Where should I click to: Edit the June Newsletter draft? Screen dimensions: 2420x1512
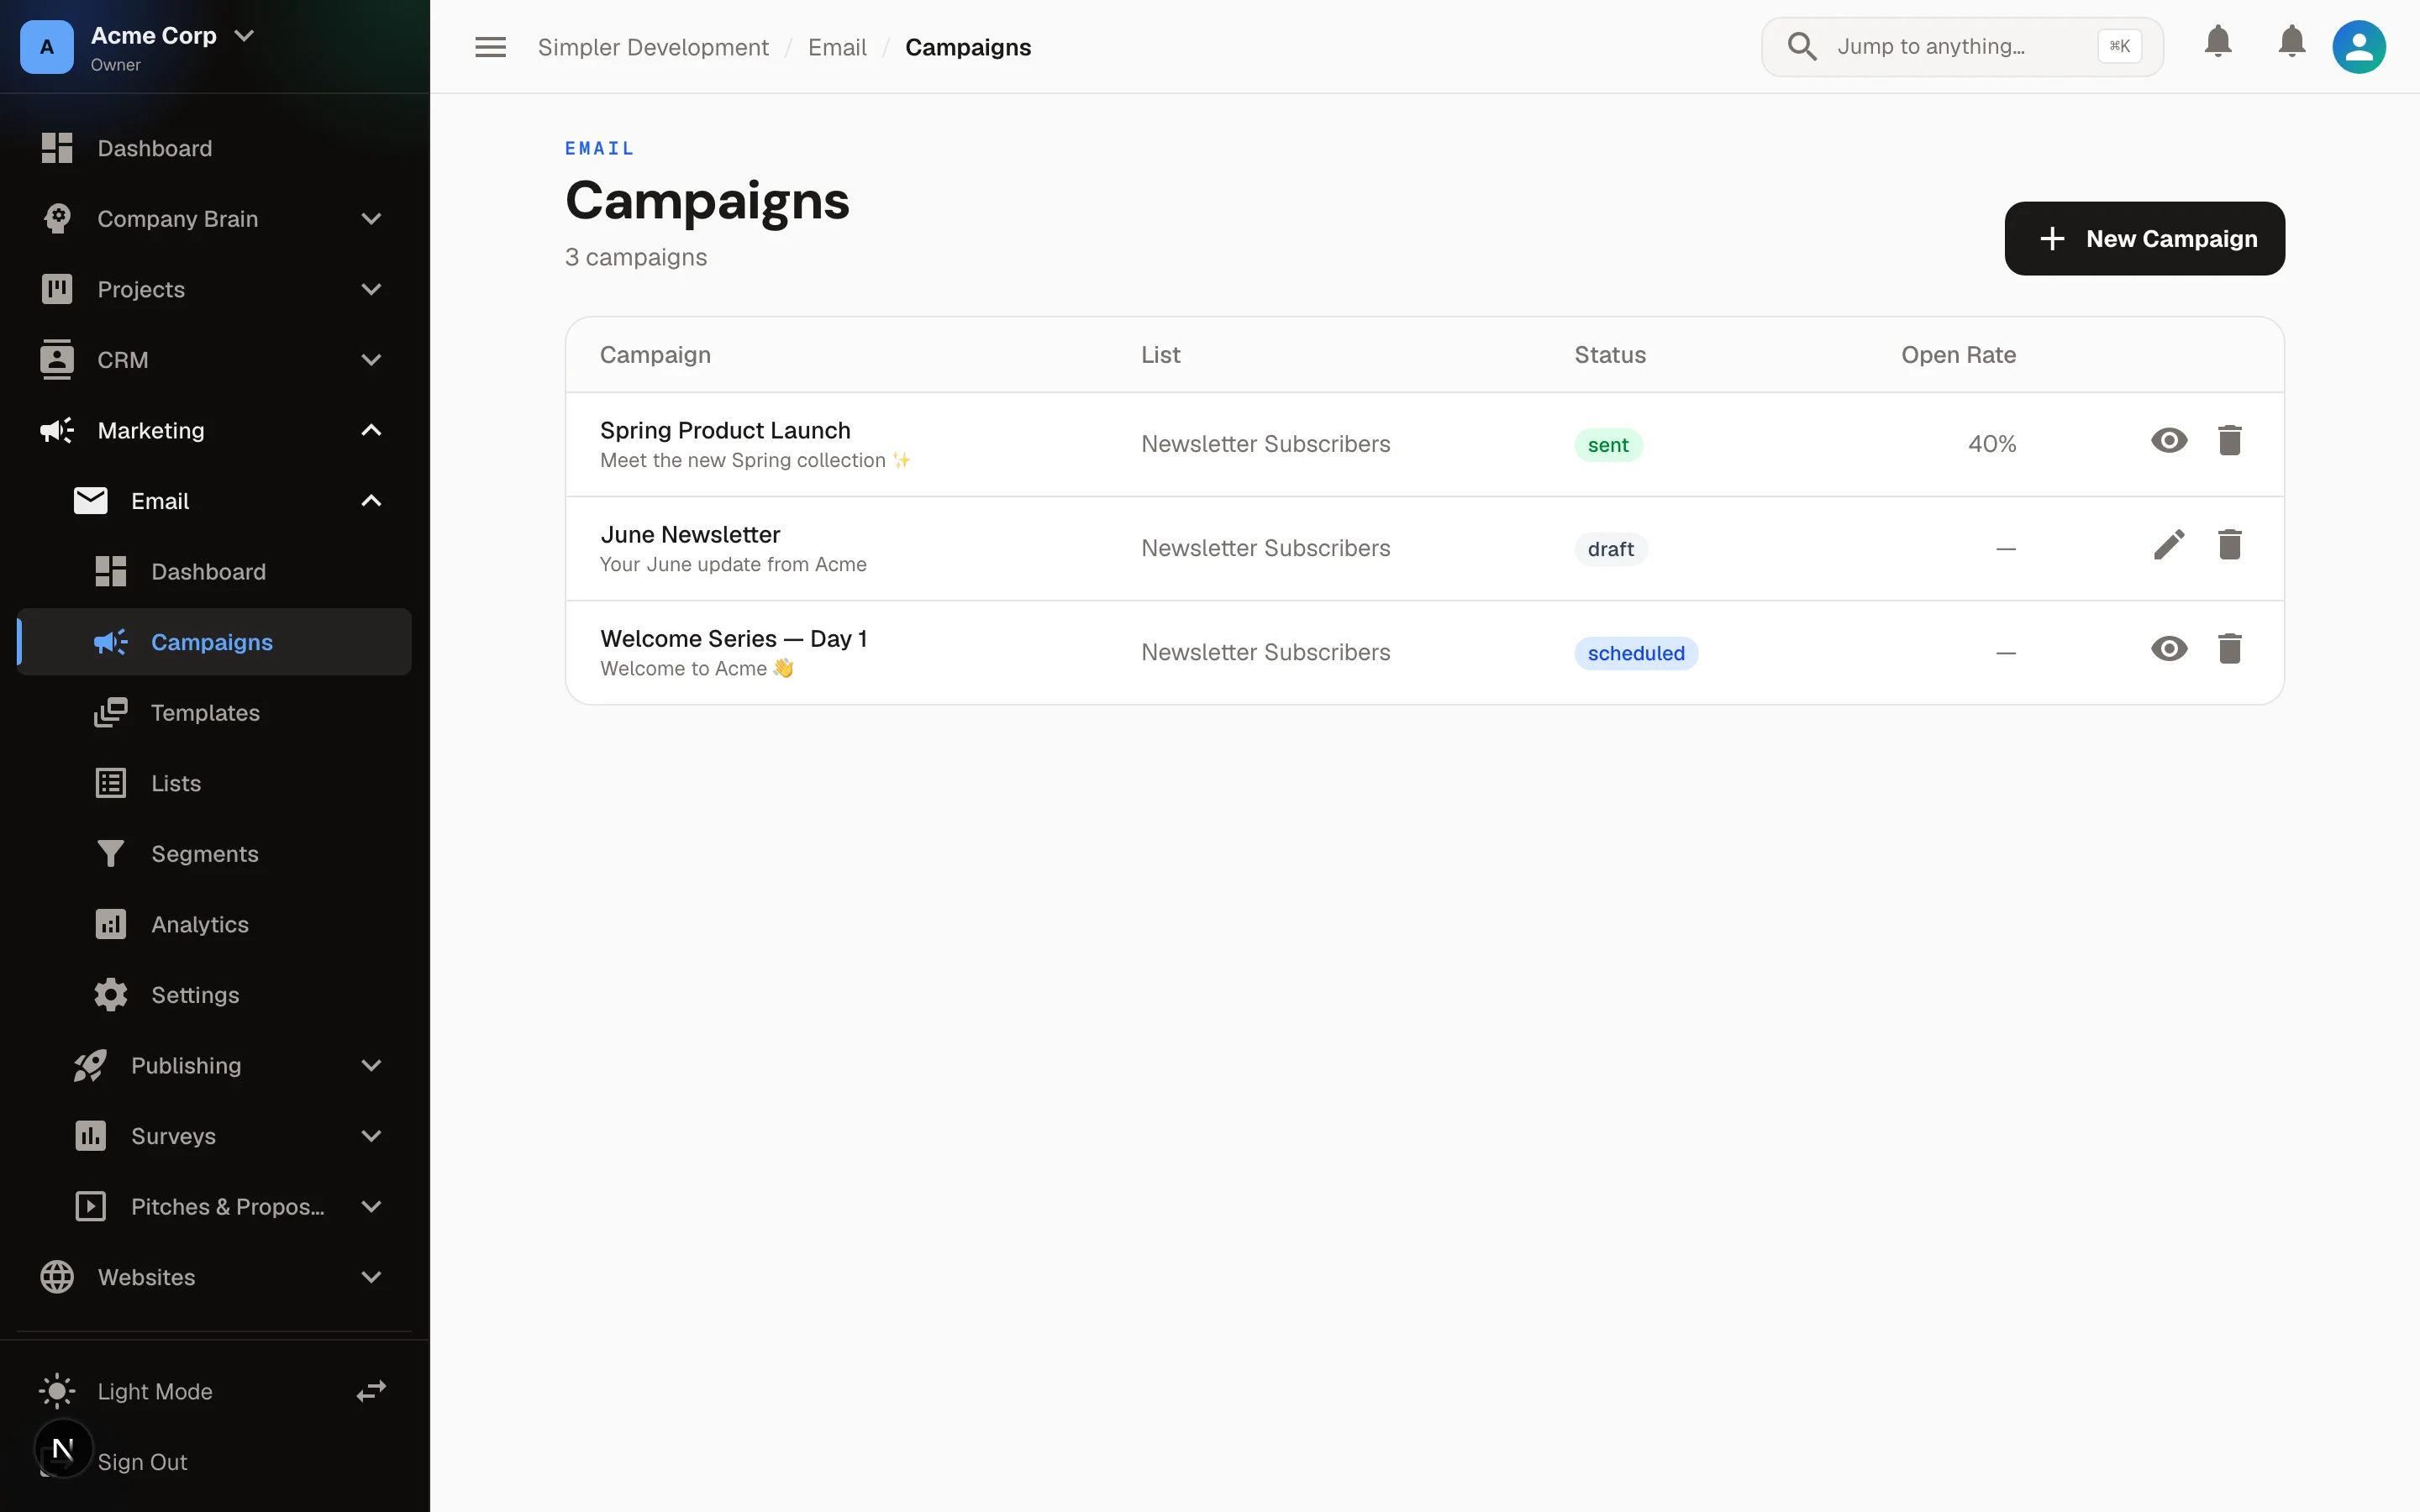(x=2169, y=545)
